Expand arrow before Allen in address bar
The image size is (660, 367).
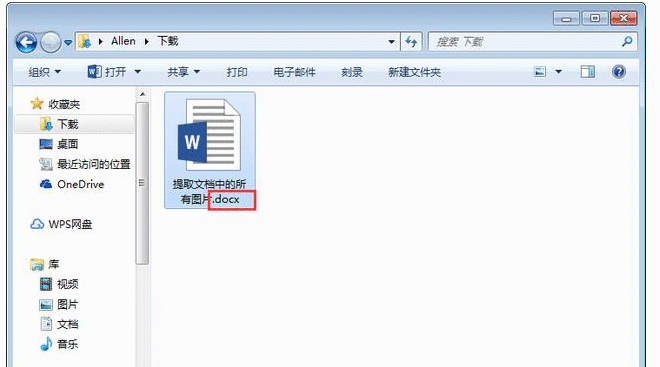[x=101, y=42]
